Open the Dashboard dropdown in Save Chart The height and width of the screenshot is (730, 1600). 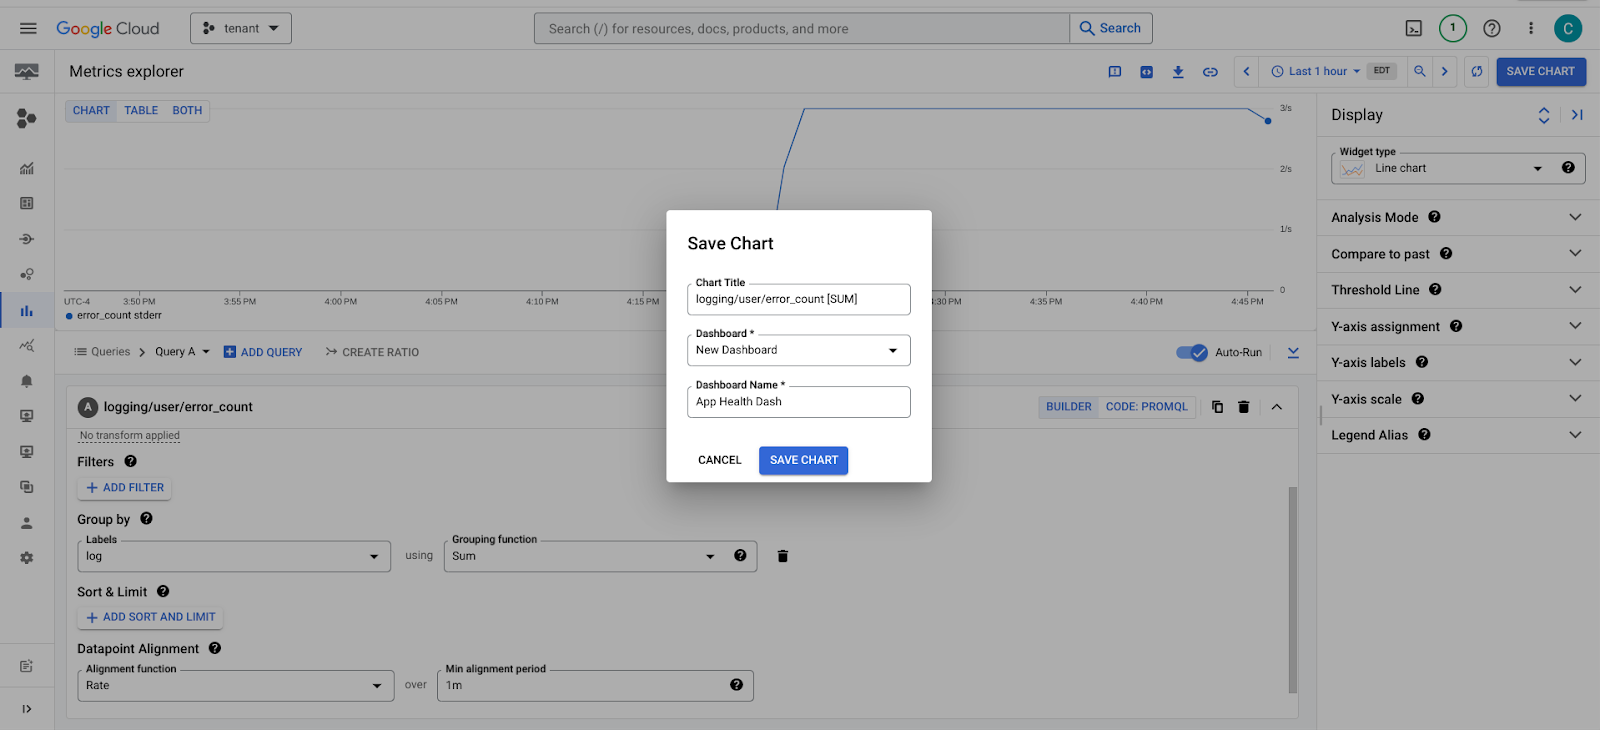[x=799, y=350]
